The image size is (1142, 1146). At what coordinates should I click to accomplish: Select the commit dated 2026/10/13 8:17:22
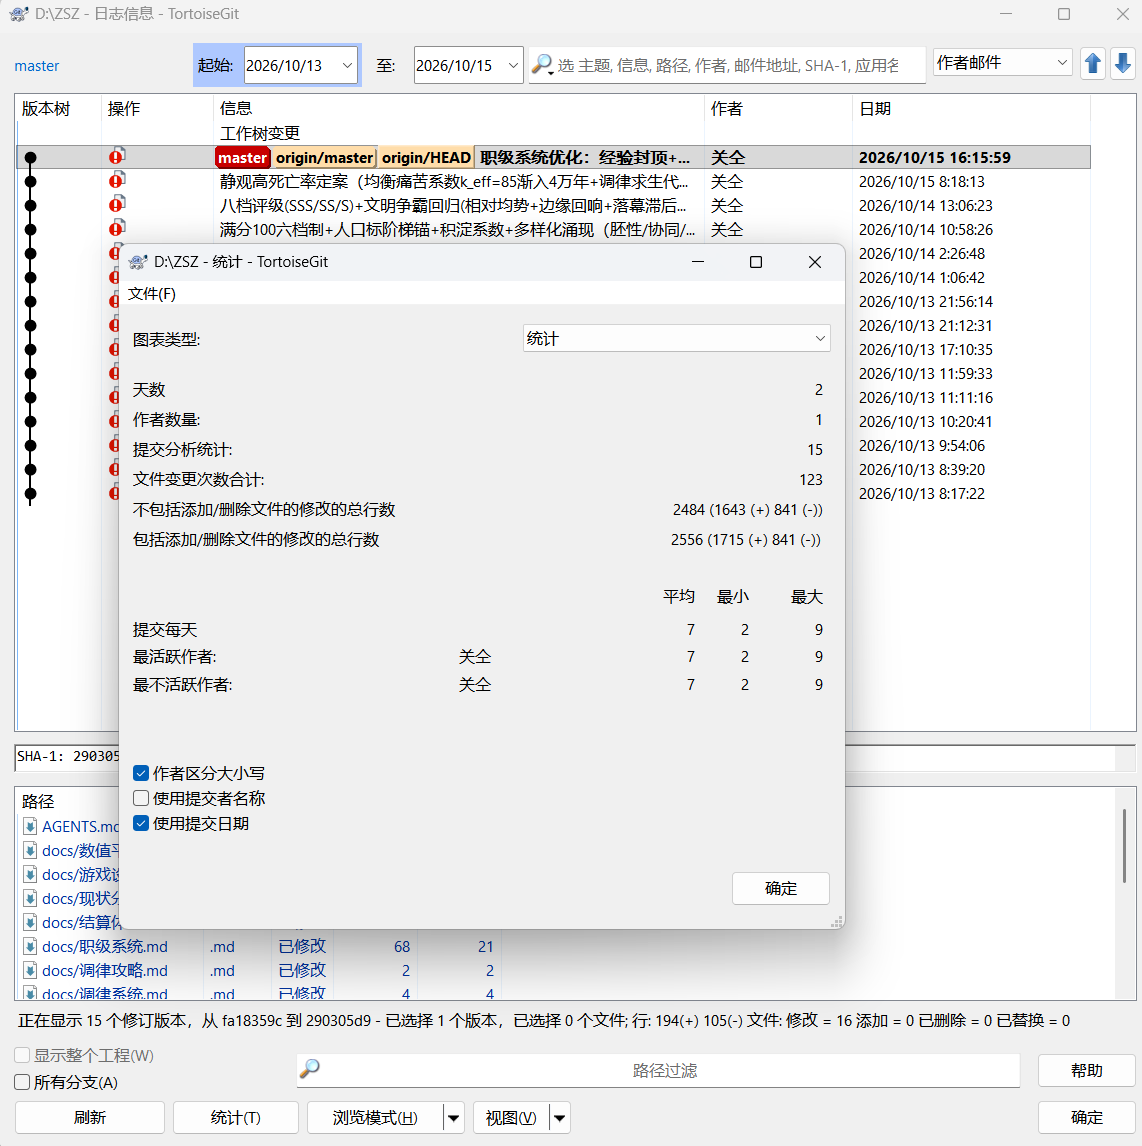click(921, 493)
